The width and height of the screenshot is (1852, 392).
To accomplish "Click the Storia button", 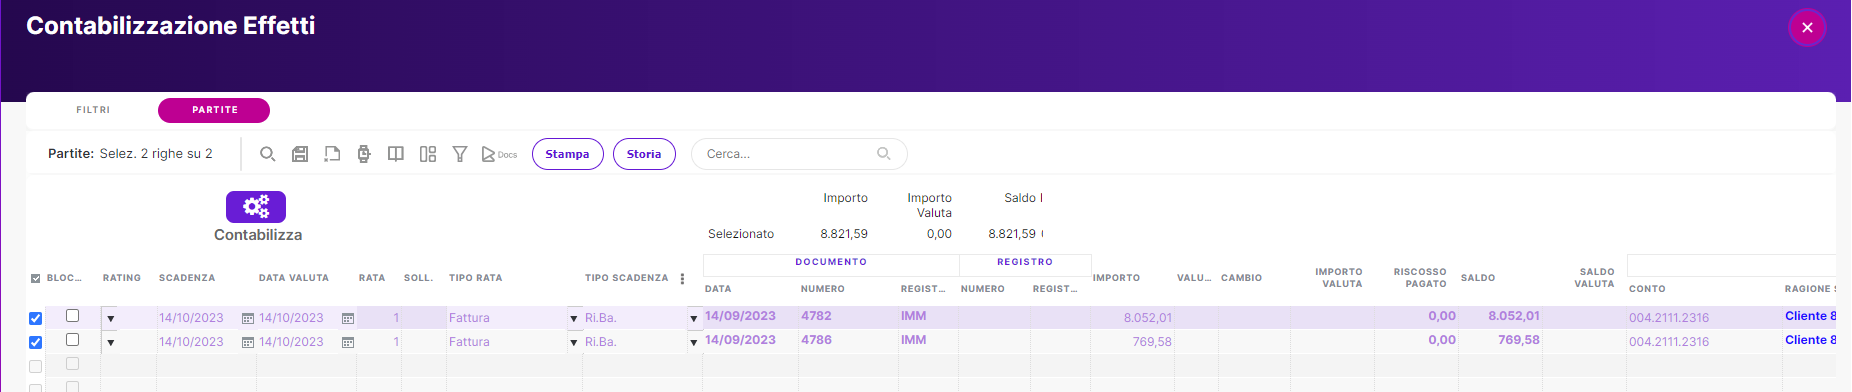I will 644,154.
